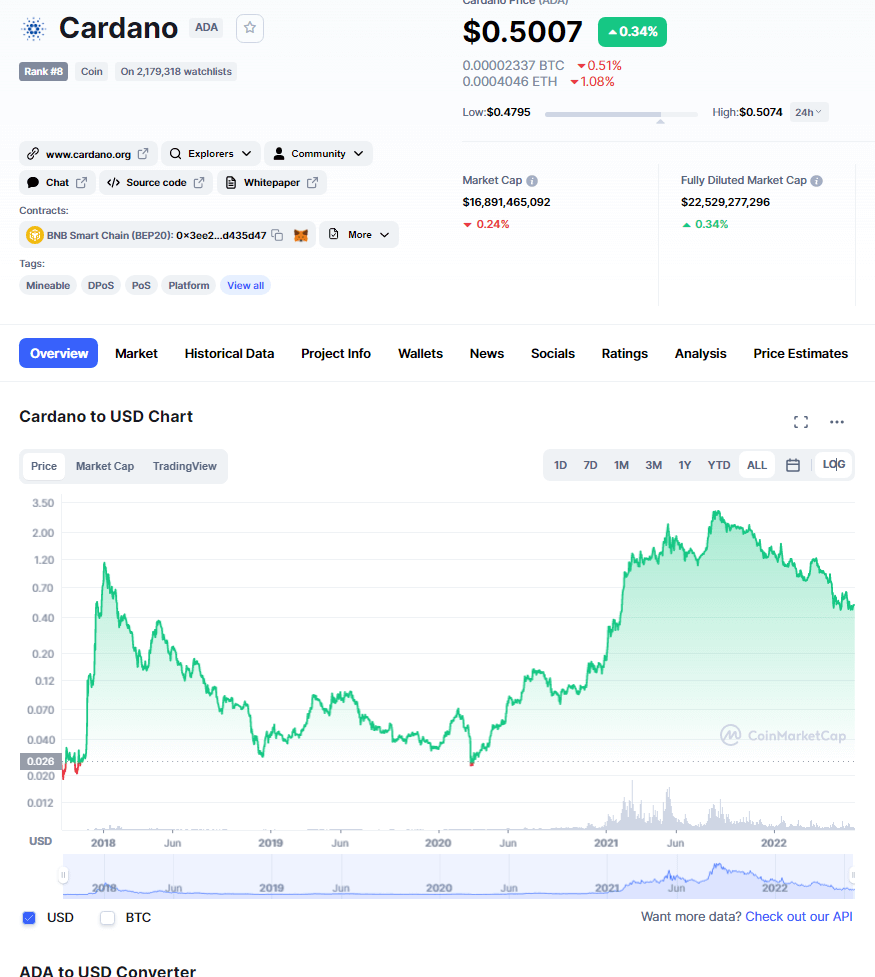The width and height of the screenshot is (875, 977).
Task: Toggle the LOG scale button
Action: pos(834,464)
